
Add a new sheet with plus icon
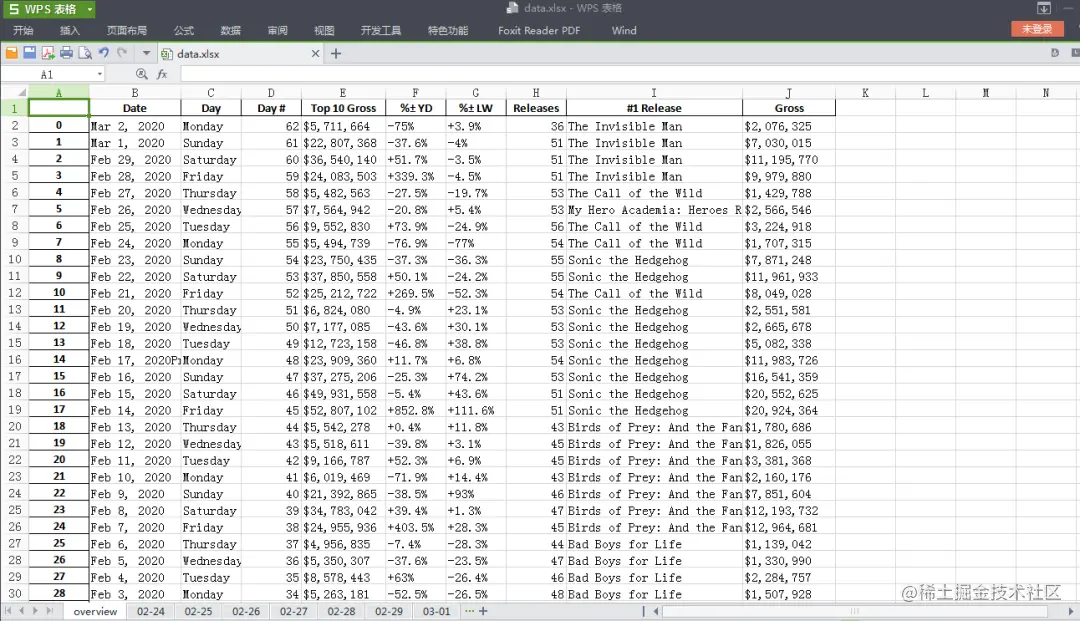click(484, 611)
